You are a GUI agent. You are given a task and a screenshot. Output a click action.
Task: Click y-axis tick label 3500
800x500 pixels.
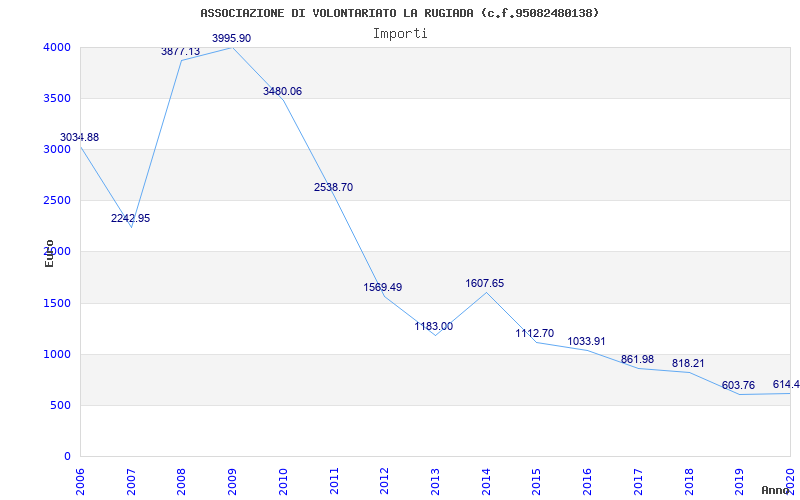(x=56, y=98)
